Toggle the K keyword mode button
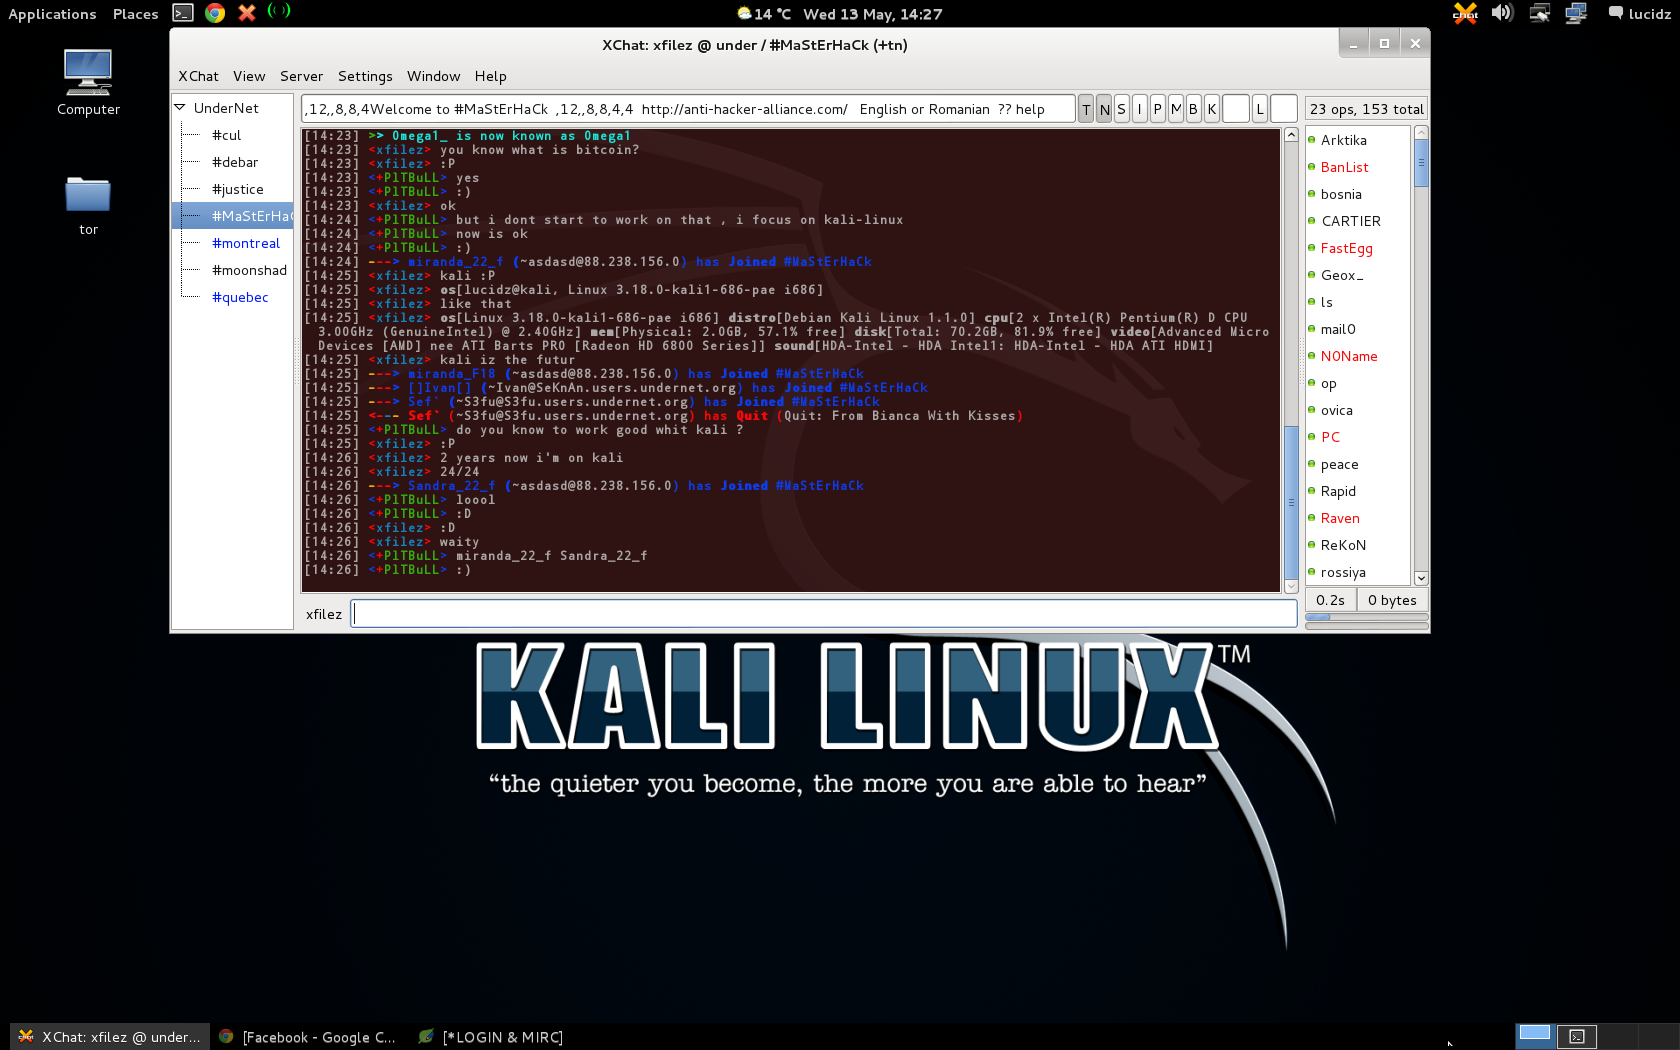The width and height of the screenshot is (1680, 1050). tap(1211, 109)
